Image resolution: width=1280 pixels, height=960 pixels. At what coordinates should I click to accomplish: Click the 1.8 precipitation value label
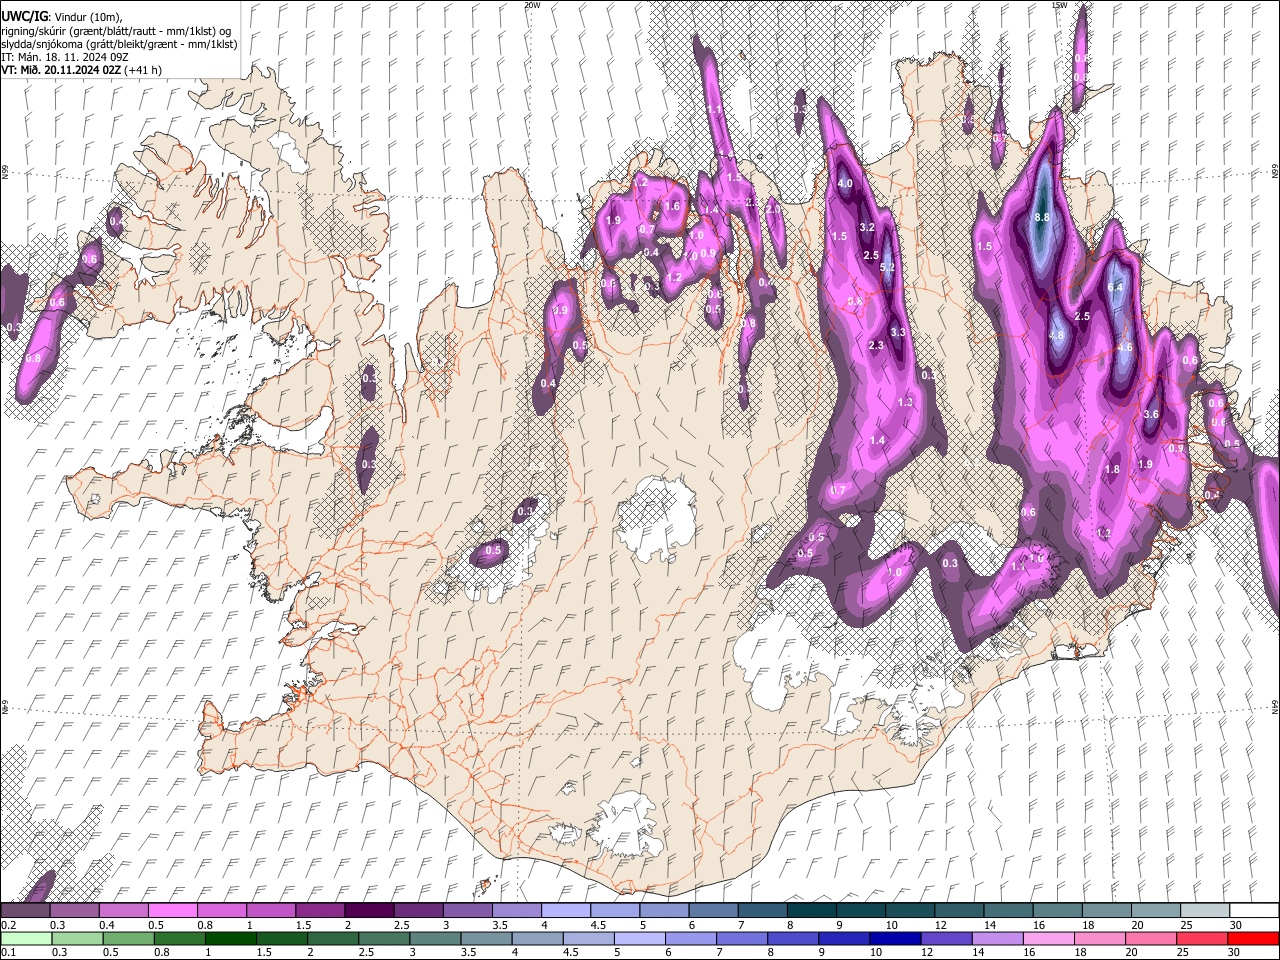(1112, 469)
